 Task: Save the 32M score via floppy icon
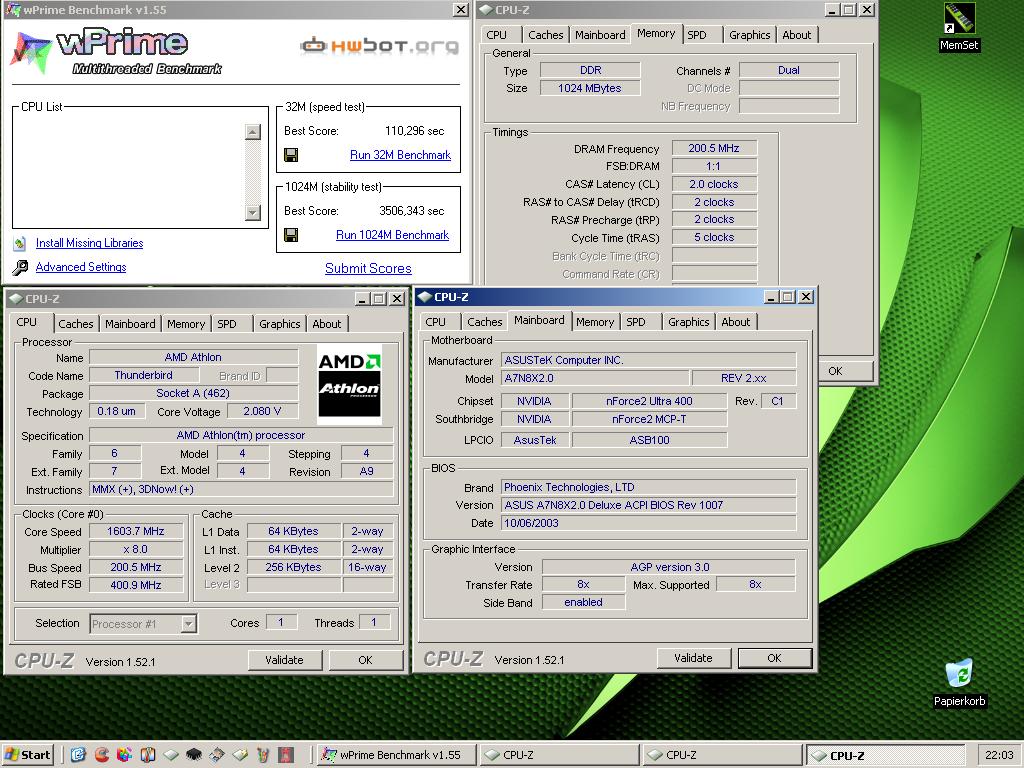click(x=291, y=155)
